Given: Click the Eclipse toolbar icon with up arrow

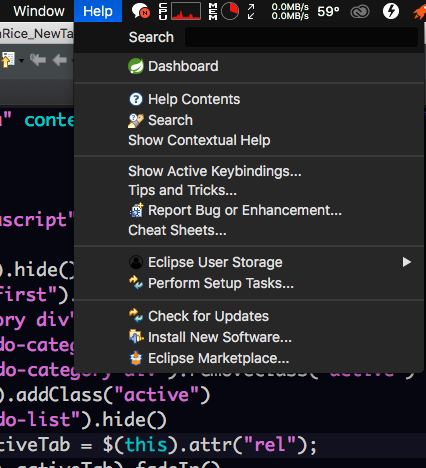Looking at the screenshot, I should pos(8,60).
